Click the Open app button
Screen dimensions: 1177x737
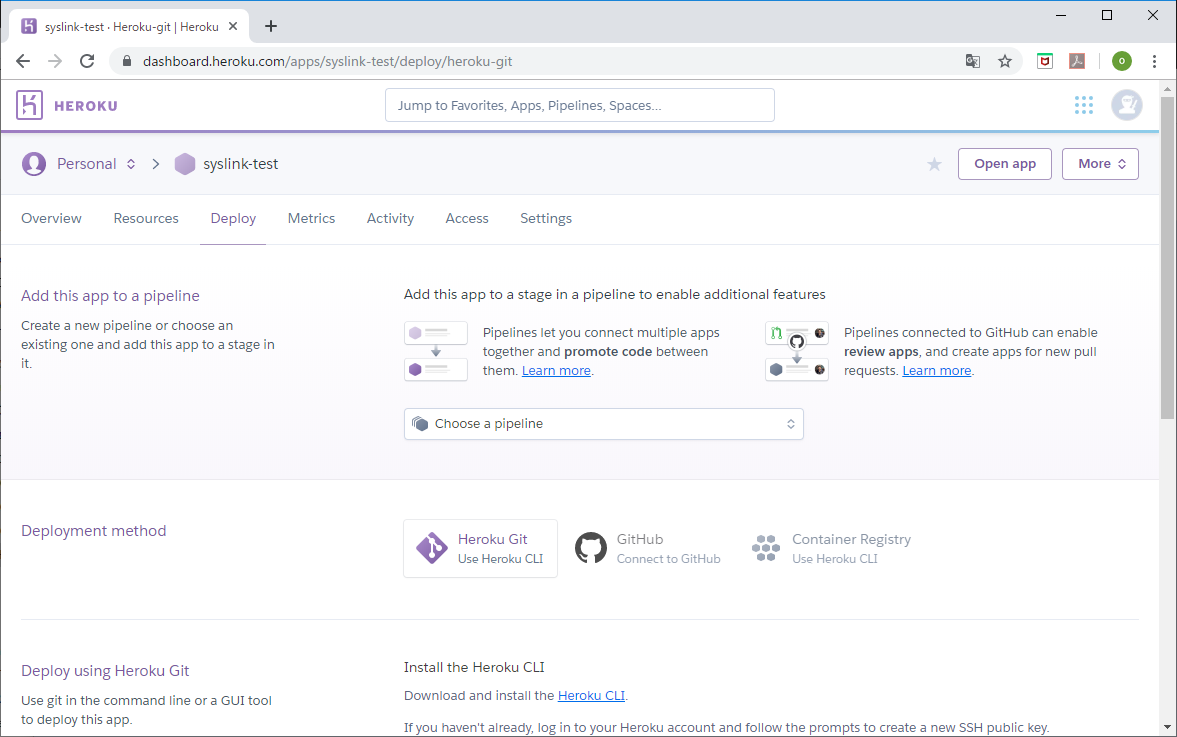(1004, 164)
